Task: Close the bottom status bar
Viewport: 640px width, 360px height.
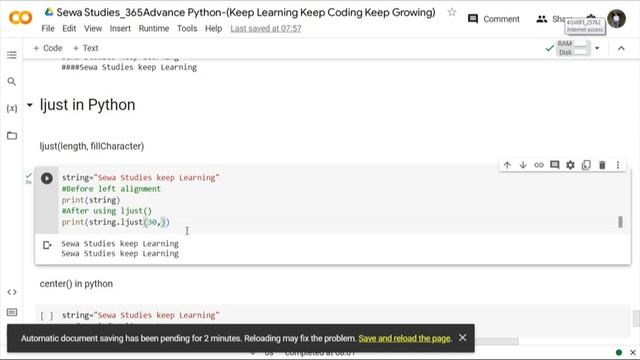Action: (x=633, y=353)
